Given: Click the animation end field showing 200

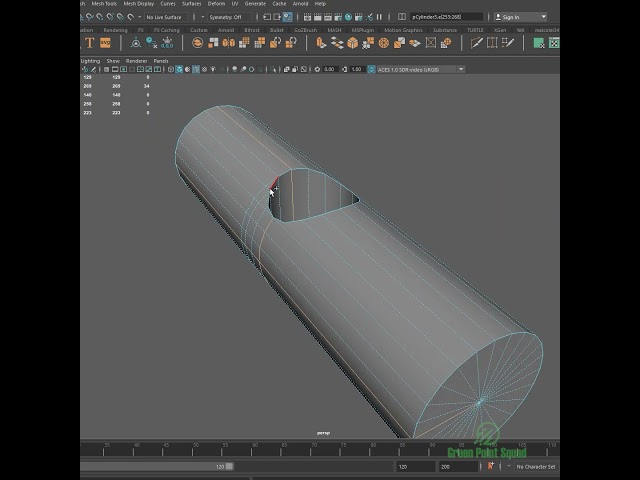Looking at the screenshot, I should point(458,467).
